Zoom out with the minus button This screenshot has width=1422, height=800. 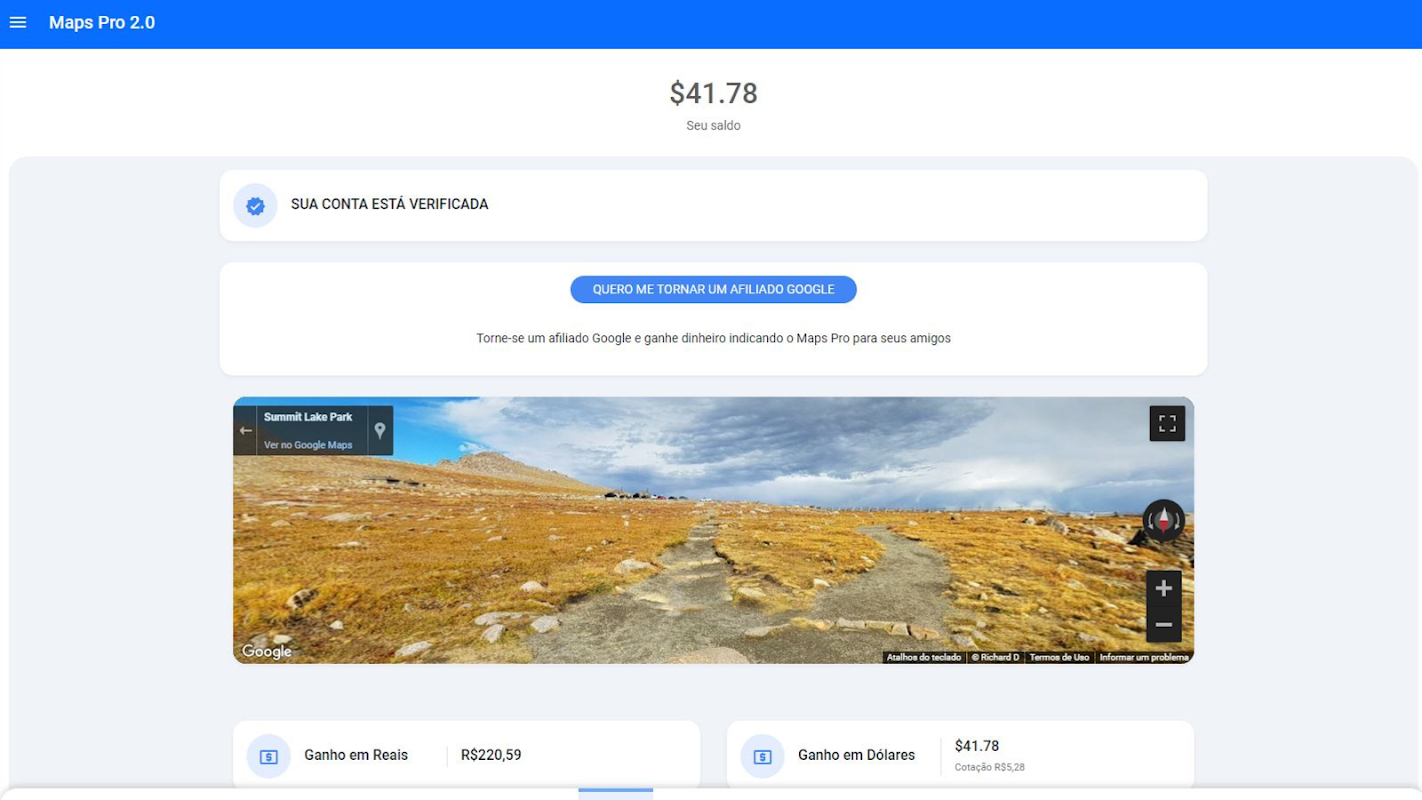(1163, 625)
